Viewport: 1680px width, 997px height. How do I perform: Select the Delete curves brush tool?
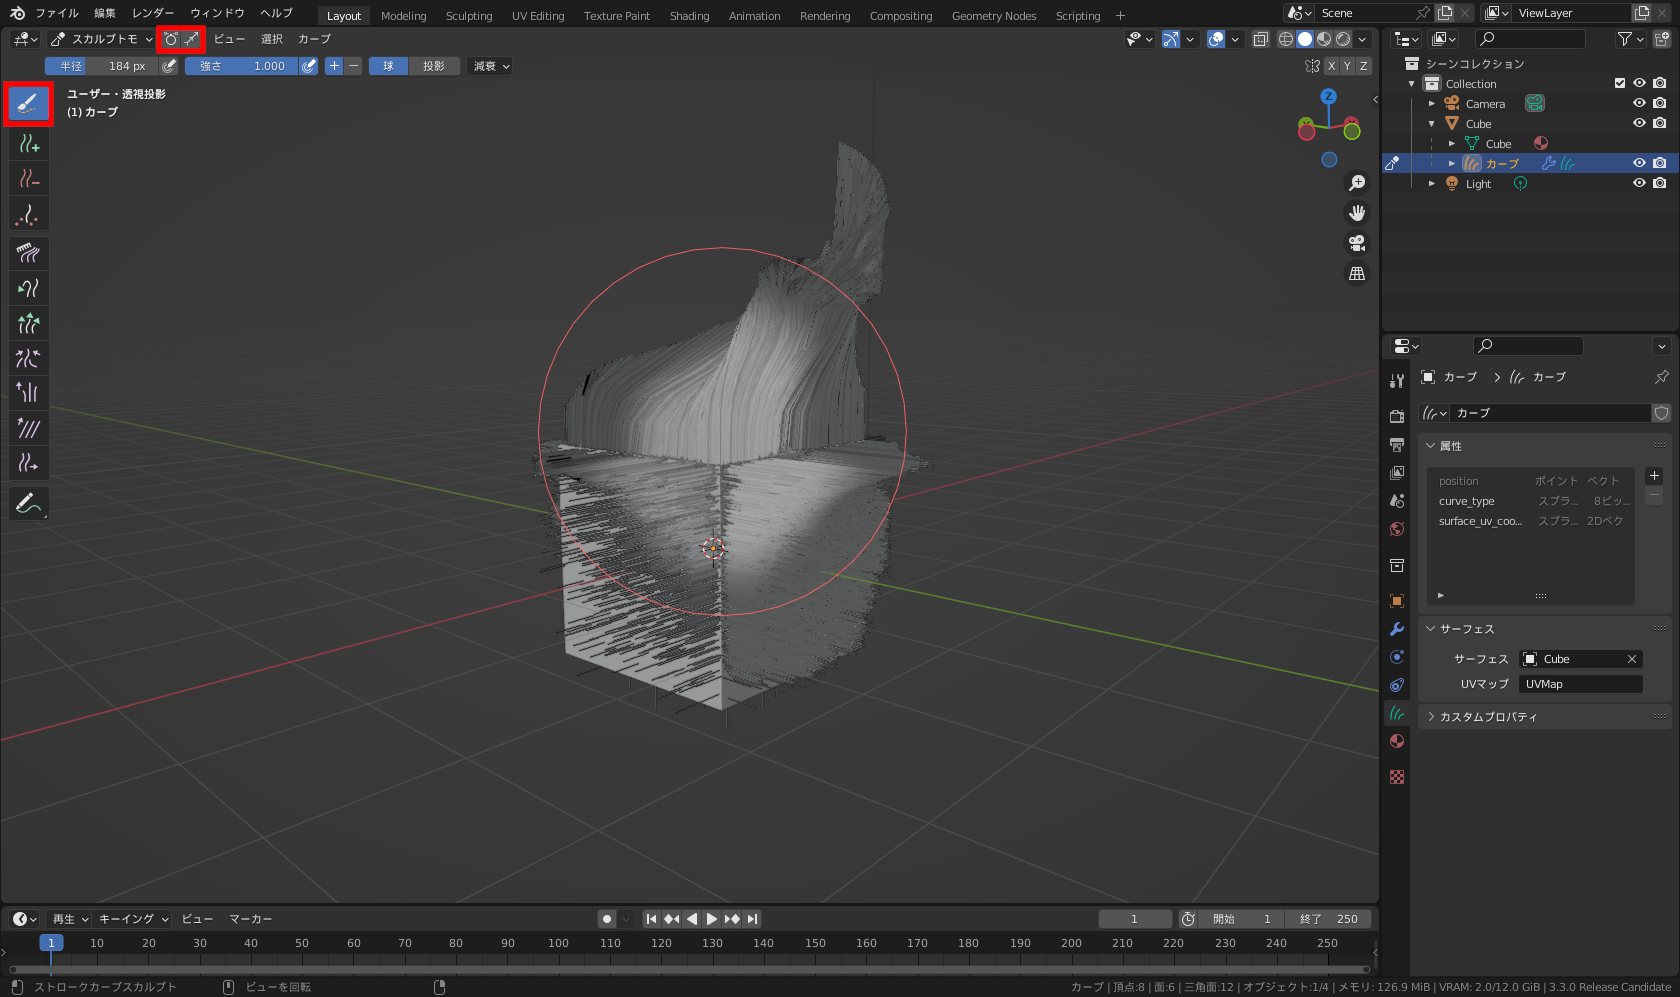(28, 179)
